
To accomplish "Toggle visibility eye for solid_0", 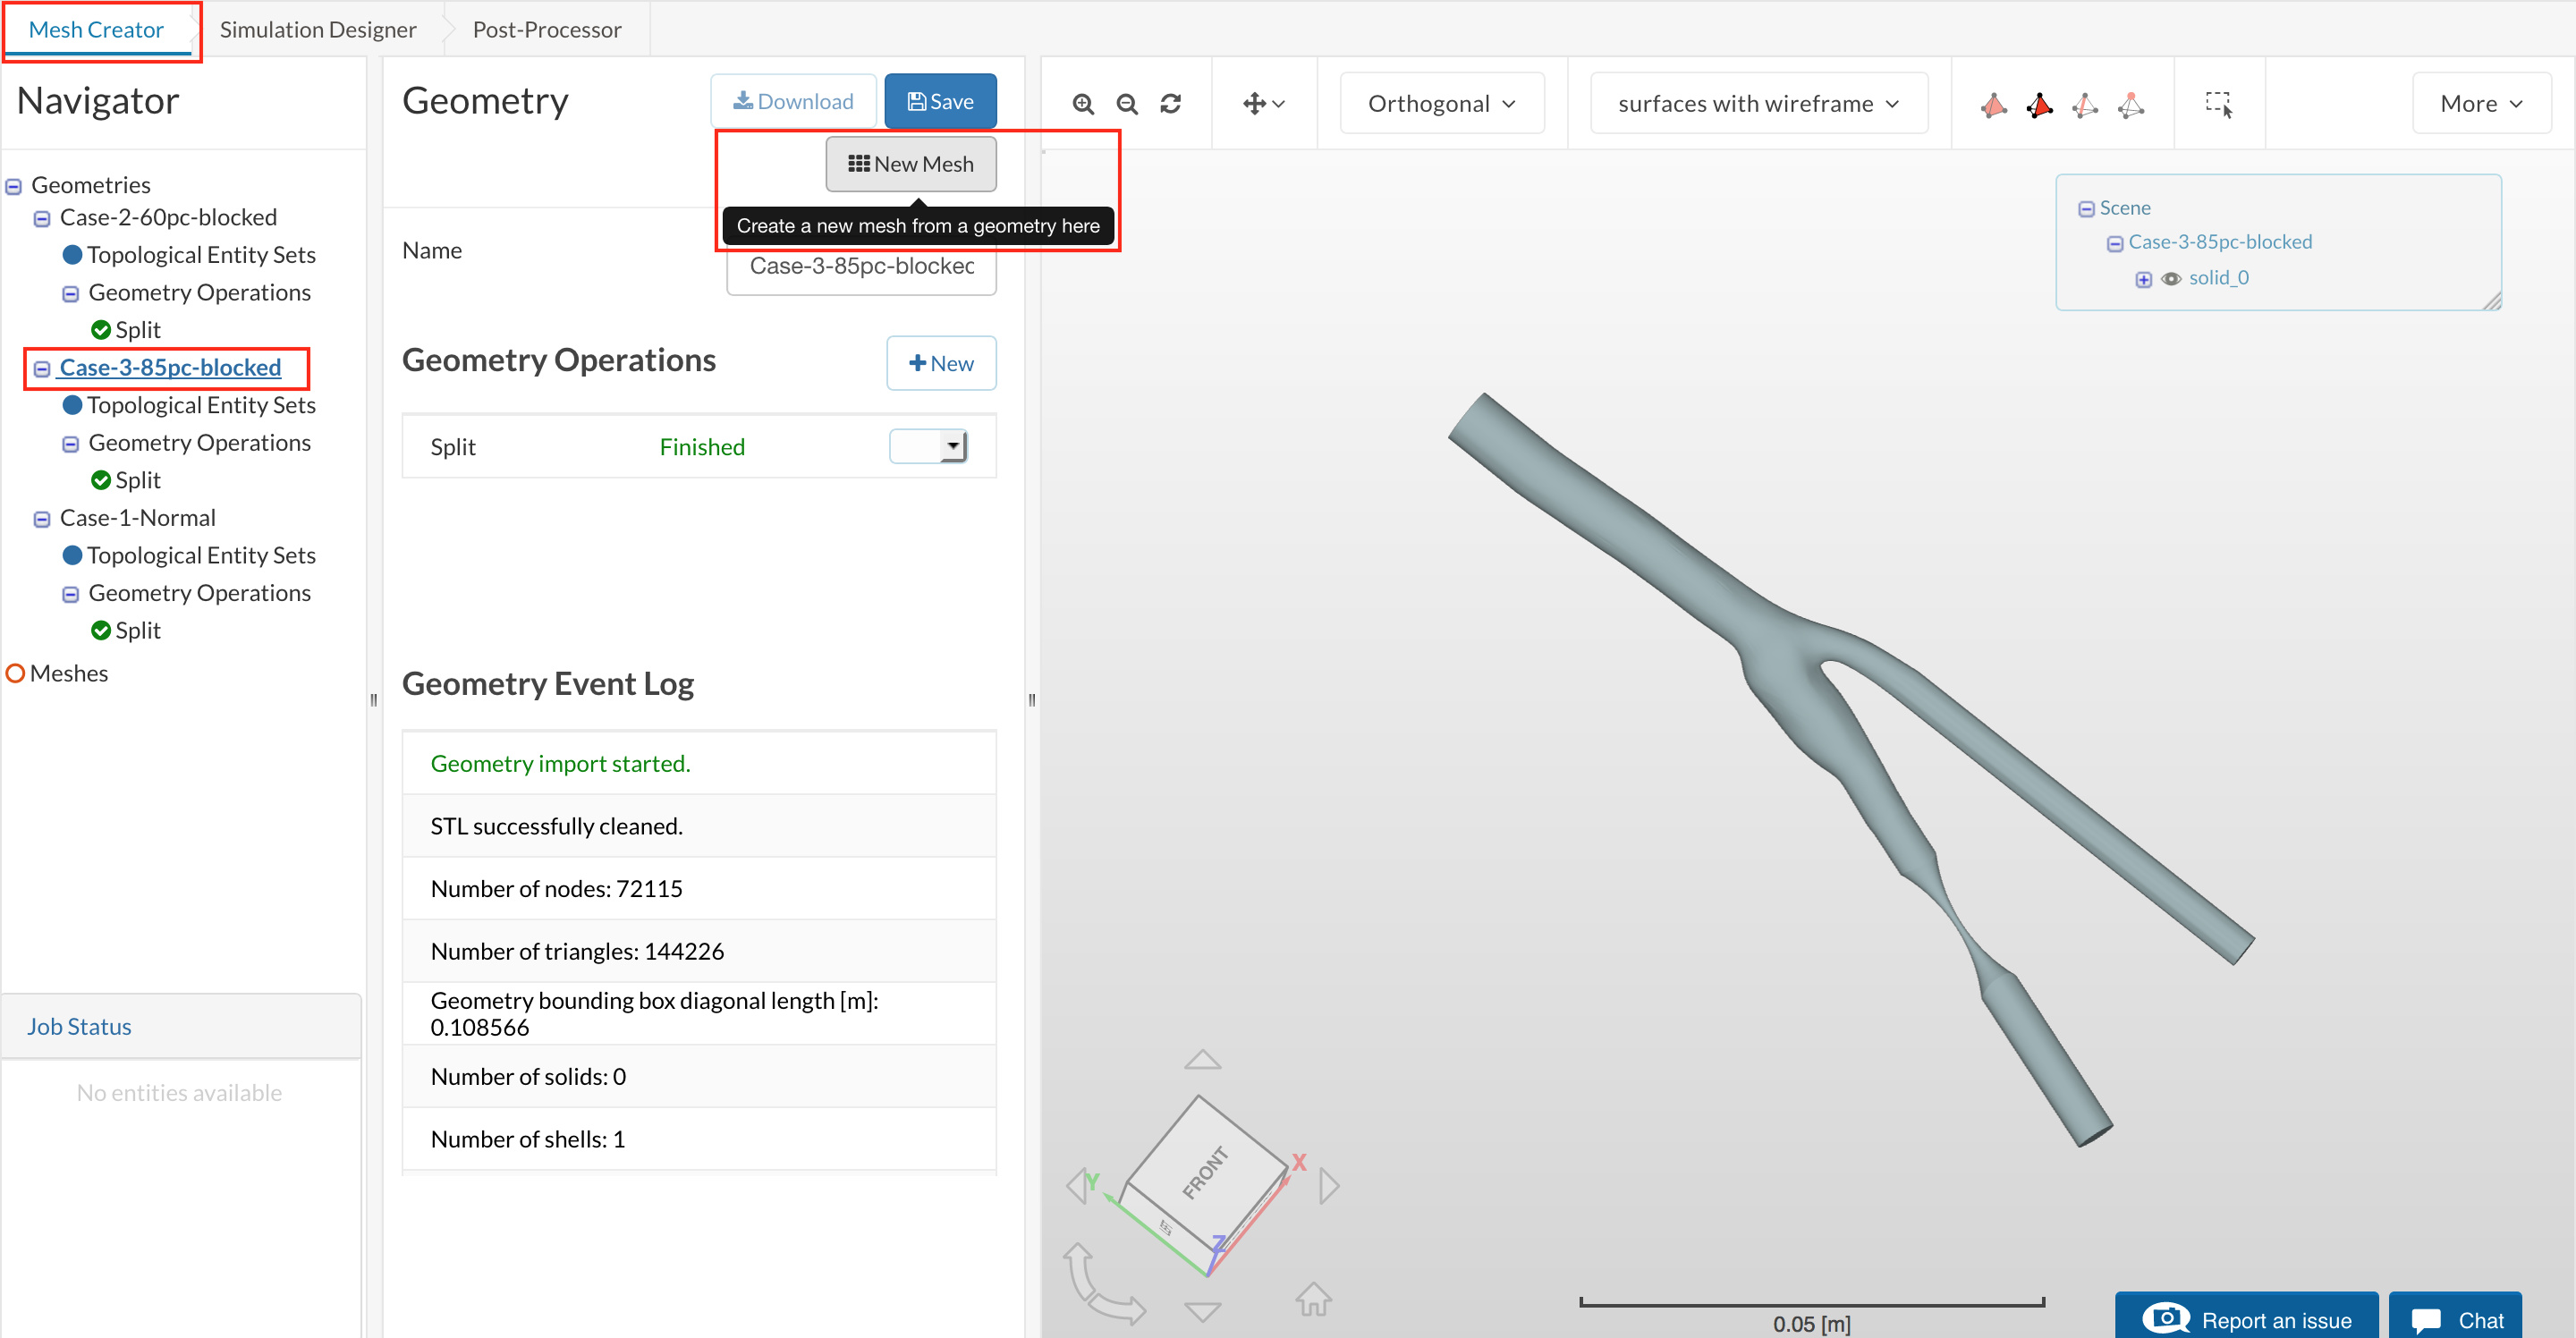I will pyautogui.click(x=2170, y=279).
